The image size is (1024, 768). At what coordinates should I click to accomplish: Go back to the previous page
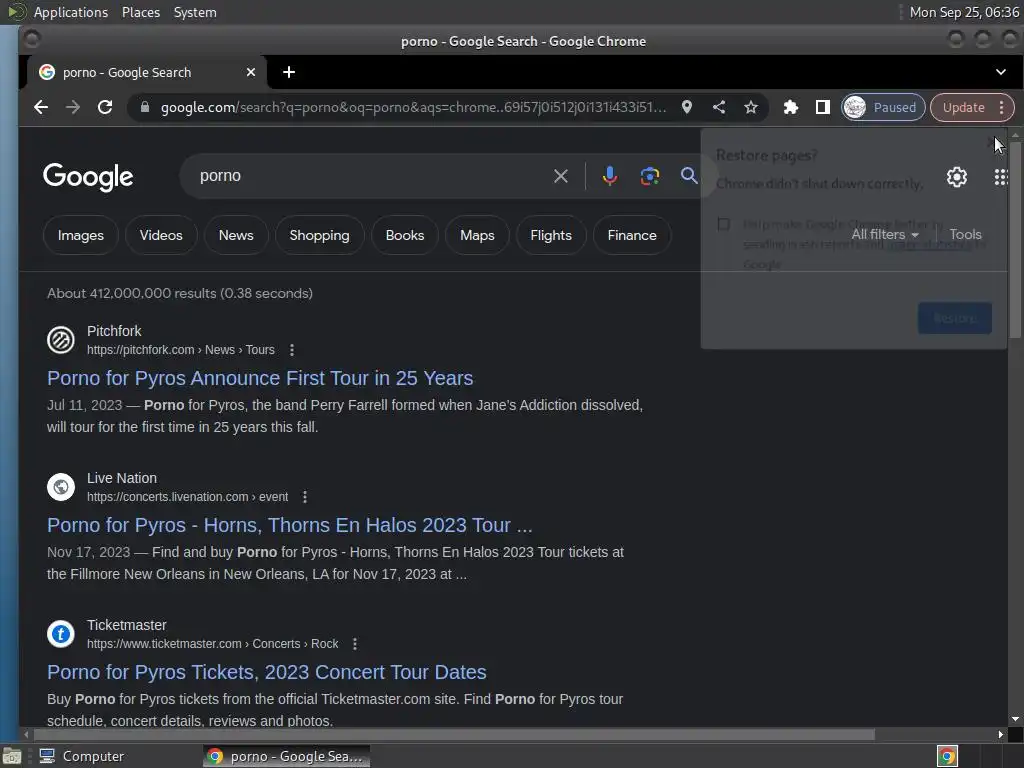click(x=41, y=107)
